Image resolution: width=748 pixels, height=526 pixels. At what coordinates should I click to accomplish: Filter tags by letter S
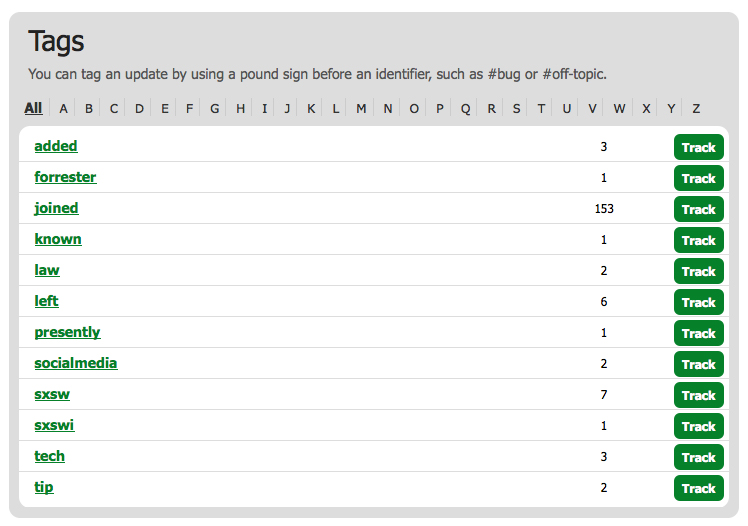(516, 109)
